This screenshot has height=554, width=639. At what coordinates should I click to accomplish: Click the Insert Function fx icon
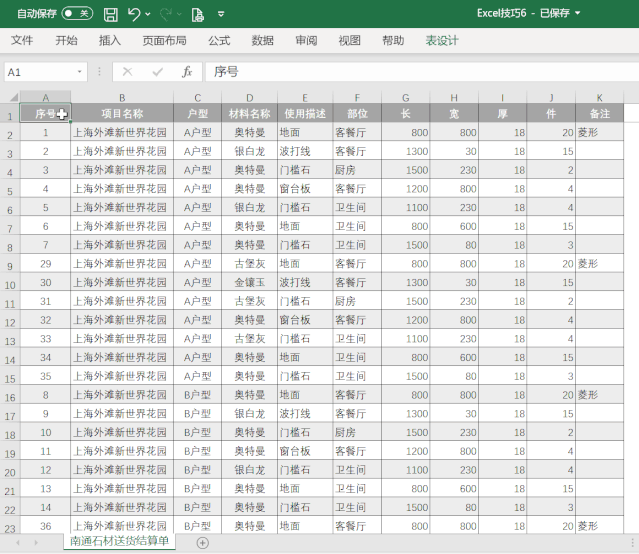point(186,72)
